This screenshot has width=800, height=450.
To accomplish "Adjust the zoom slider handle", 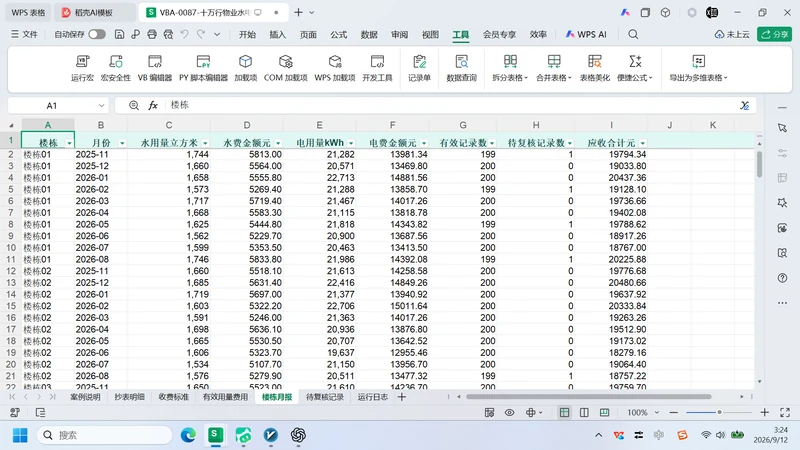I will pos(719,412).
